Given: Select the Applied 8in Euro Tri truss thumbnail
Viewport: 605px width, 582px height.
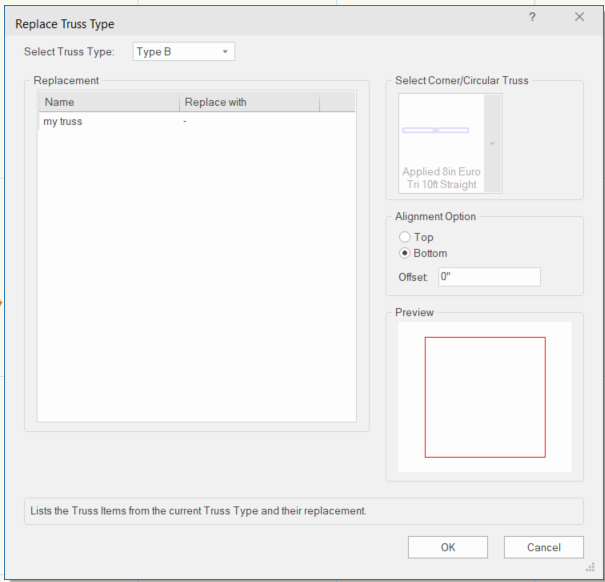Looking at the screenshot, I should point(441,143).
